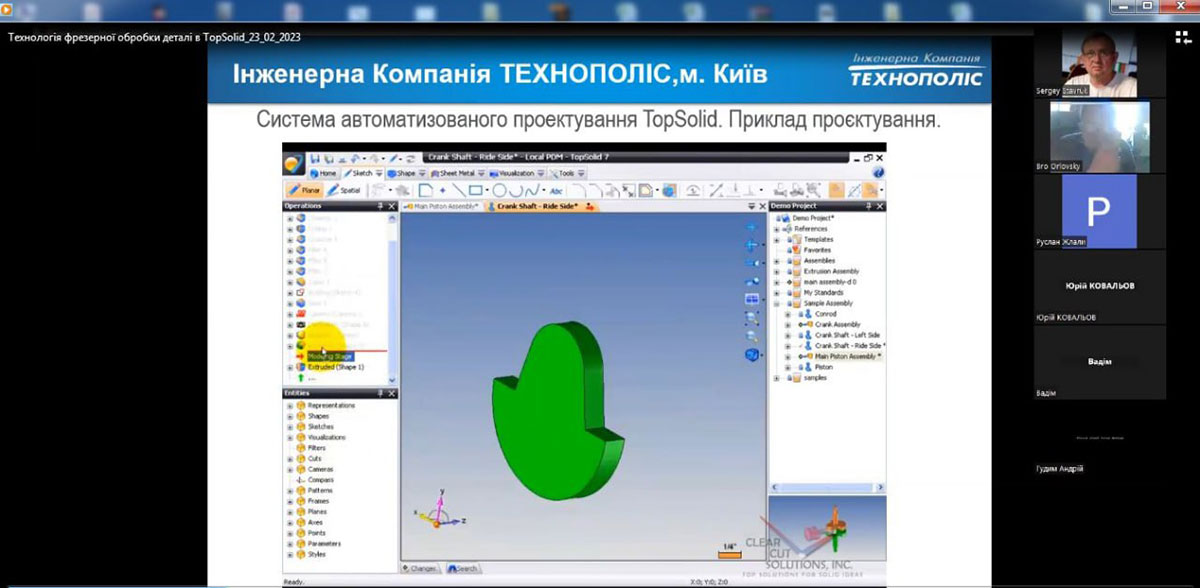Open the Tools ribbon tab
Screen dimensions: 1200x588
point(562,173)
